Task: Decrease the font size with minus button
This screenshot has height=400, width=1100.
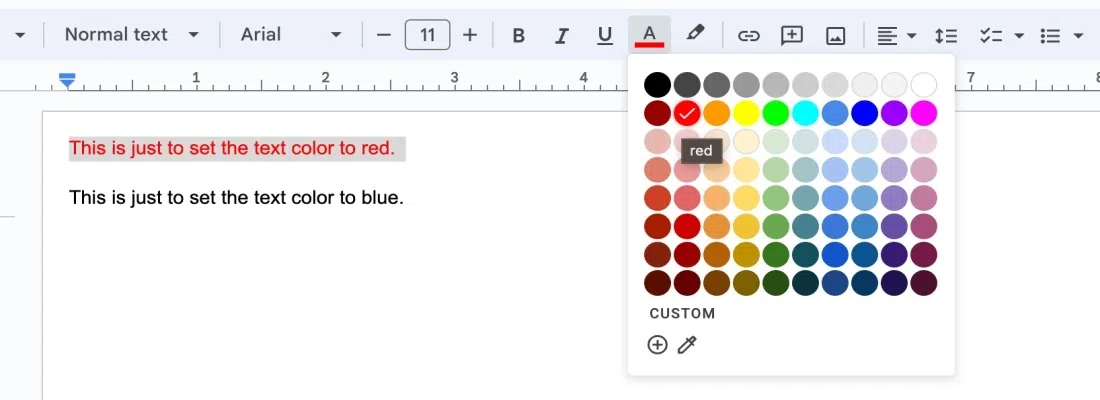Action: (384, 36)
